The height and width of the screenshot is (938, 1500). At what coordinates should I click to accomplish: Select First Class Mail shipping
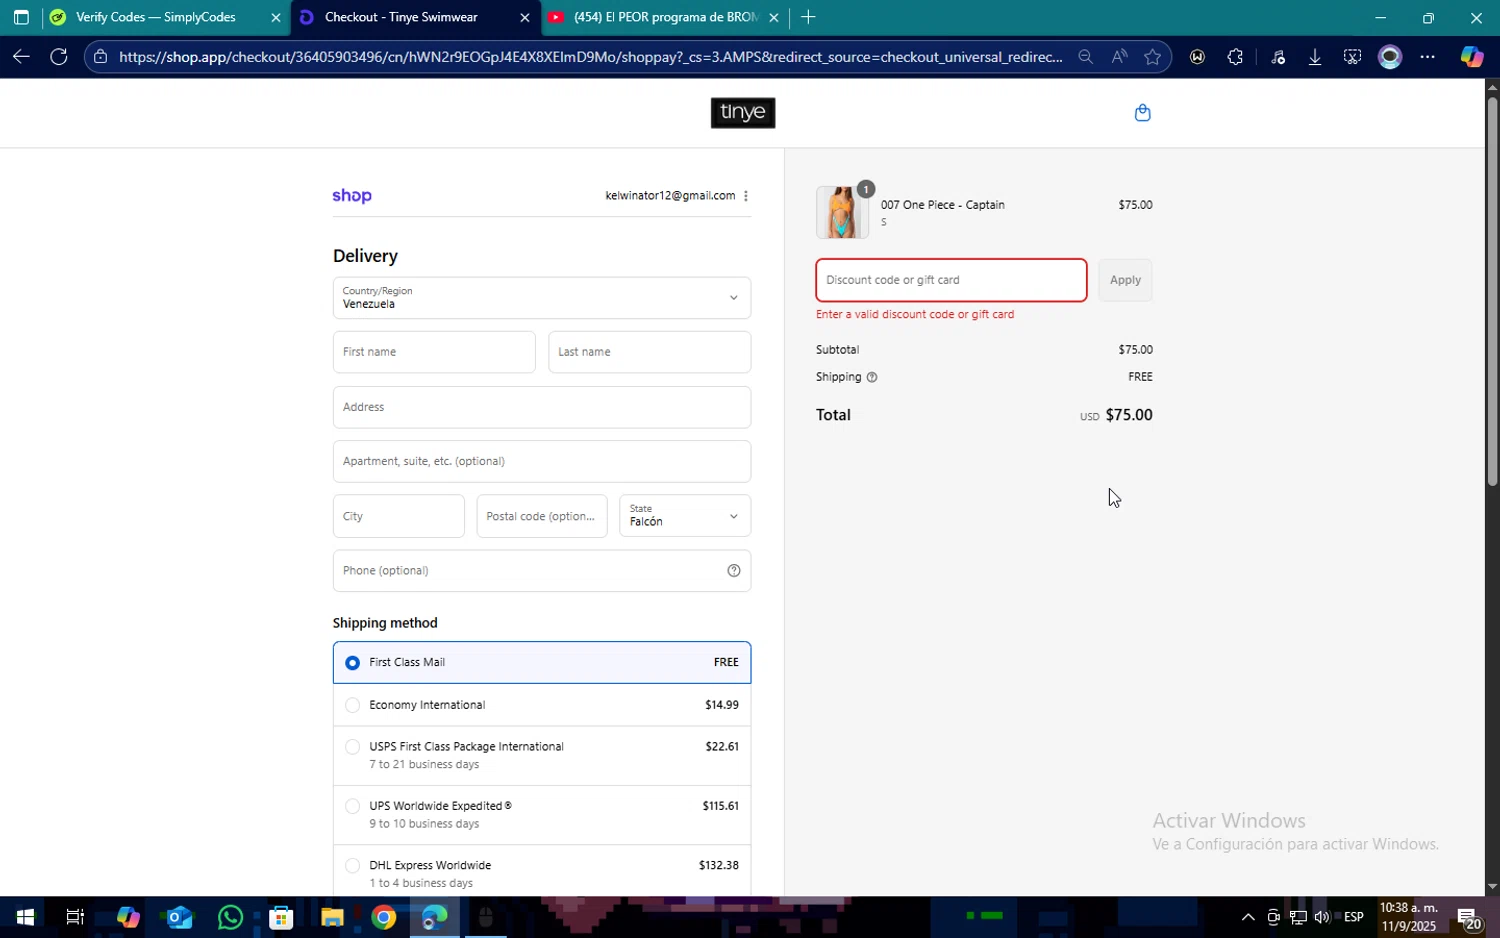click(542, 663)
